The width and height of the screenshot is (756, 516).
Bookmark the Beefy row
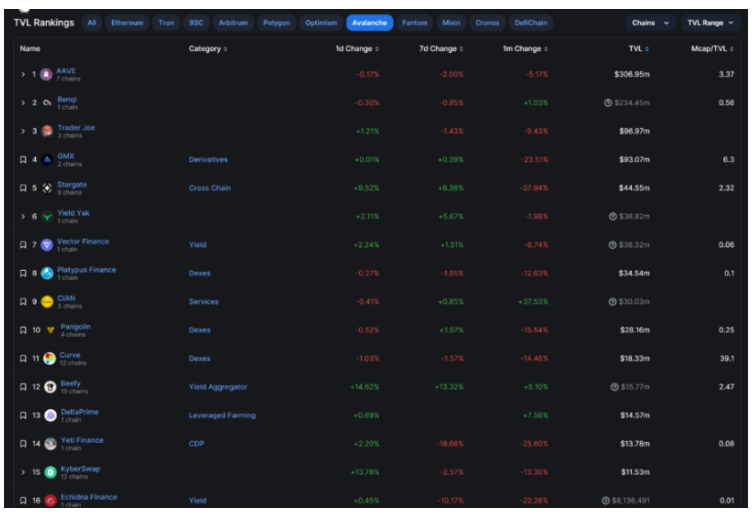point(23,387)
